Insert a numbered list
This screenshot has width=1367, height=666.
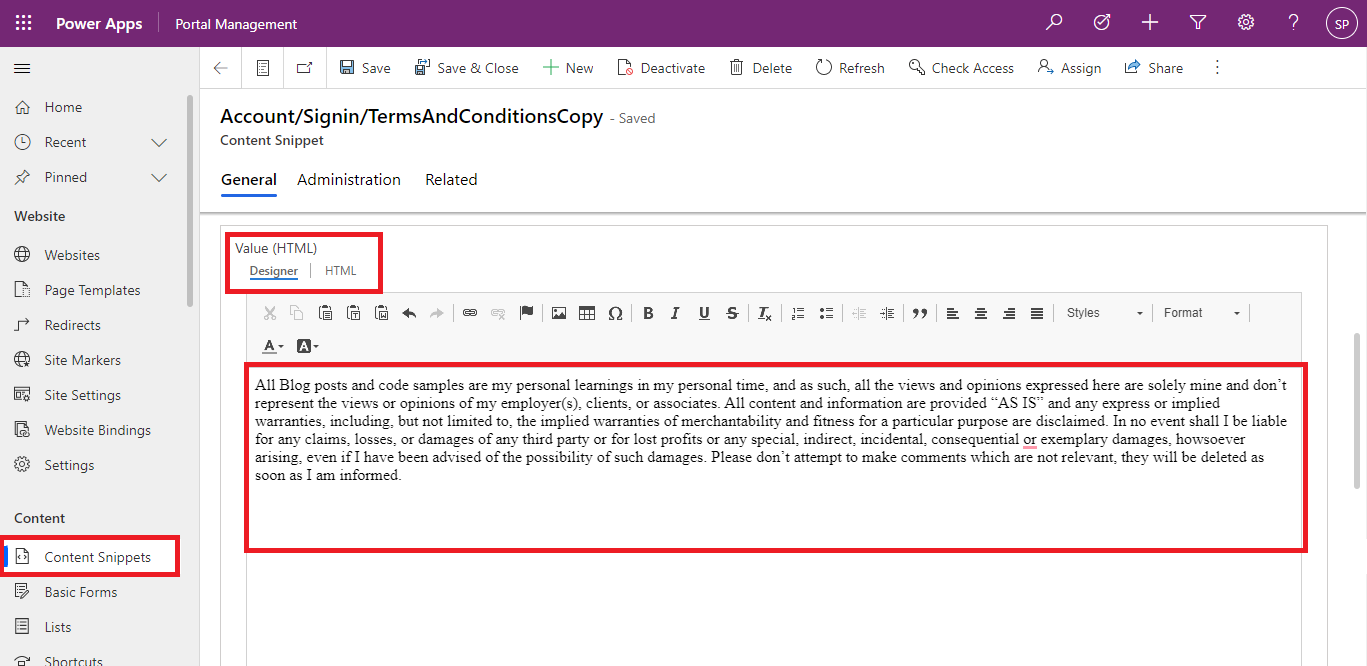tap(798, 313)
